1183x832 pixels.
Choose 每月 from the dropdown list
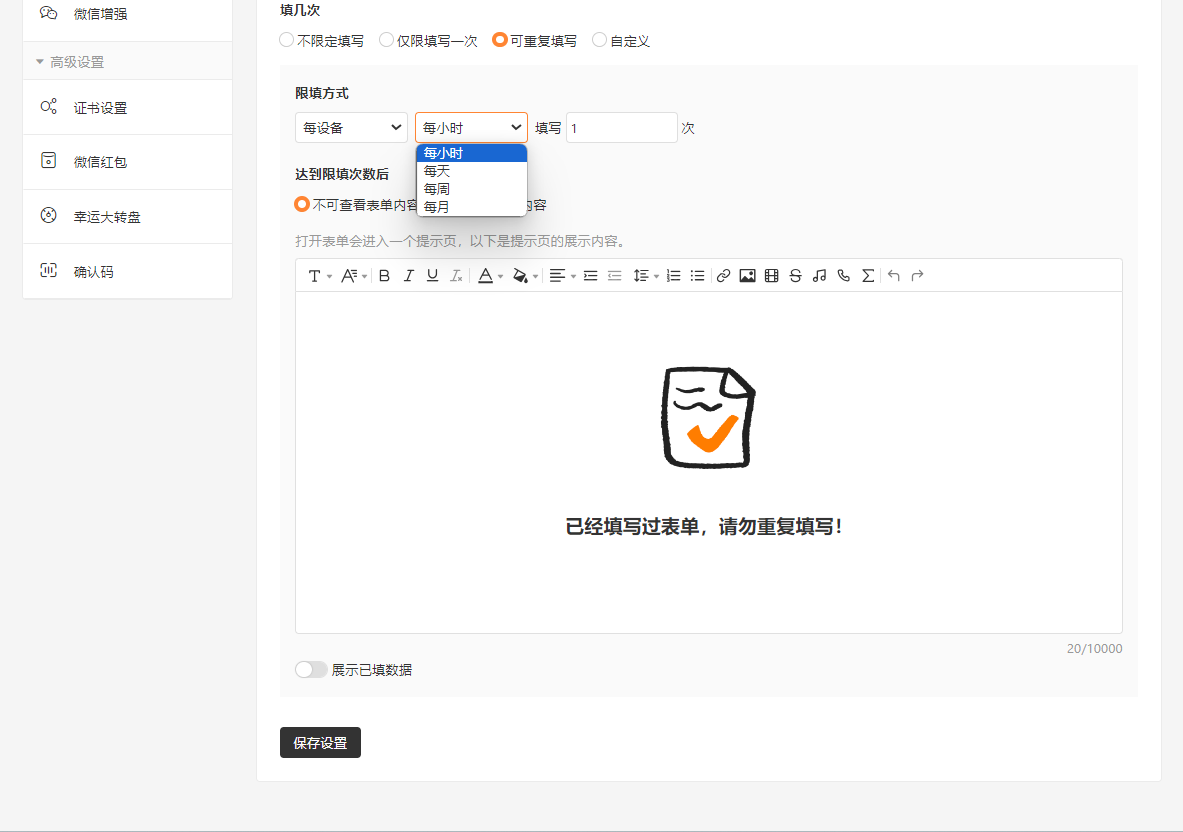472,207
